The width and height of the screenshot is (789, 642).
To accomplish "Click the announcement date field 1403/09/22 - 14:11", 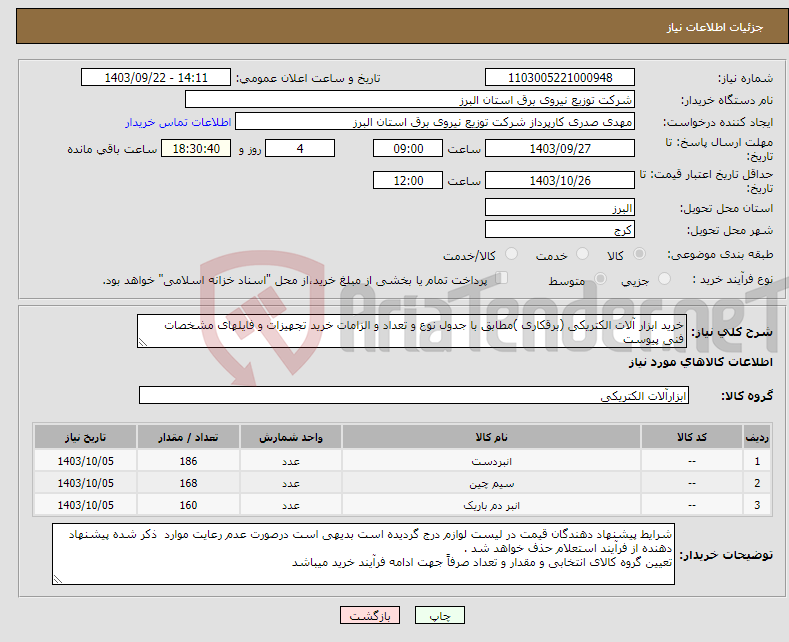I will pos(155,77).
